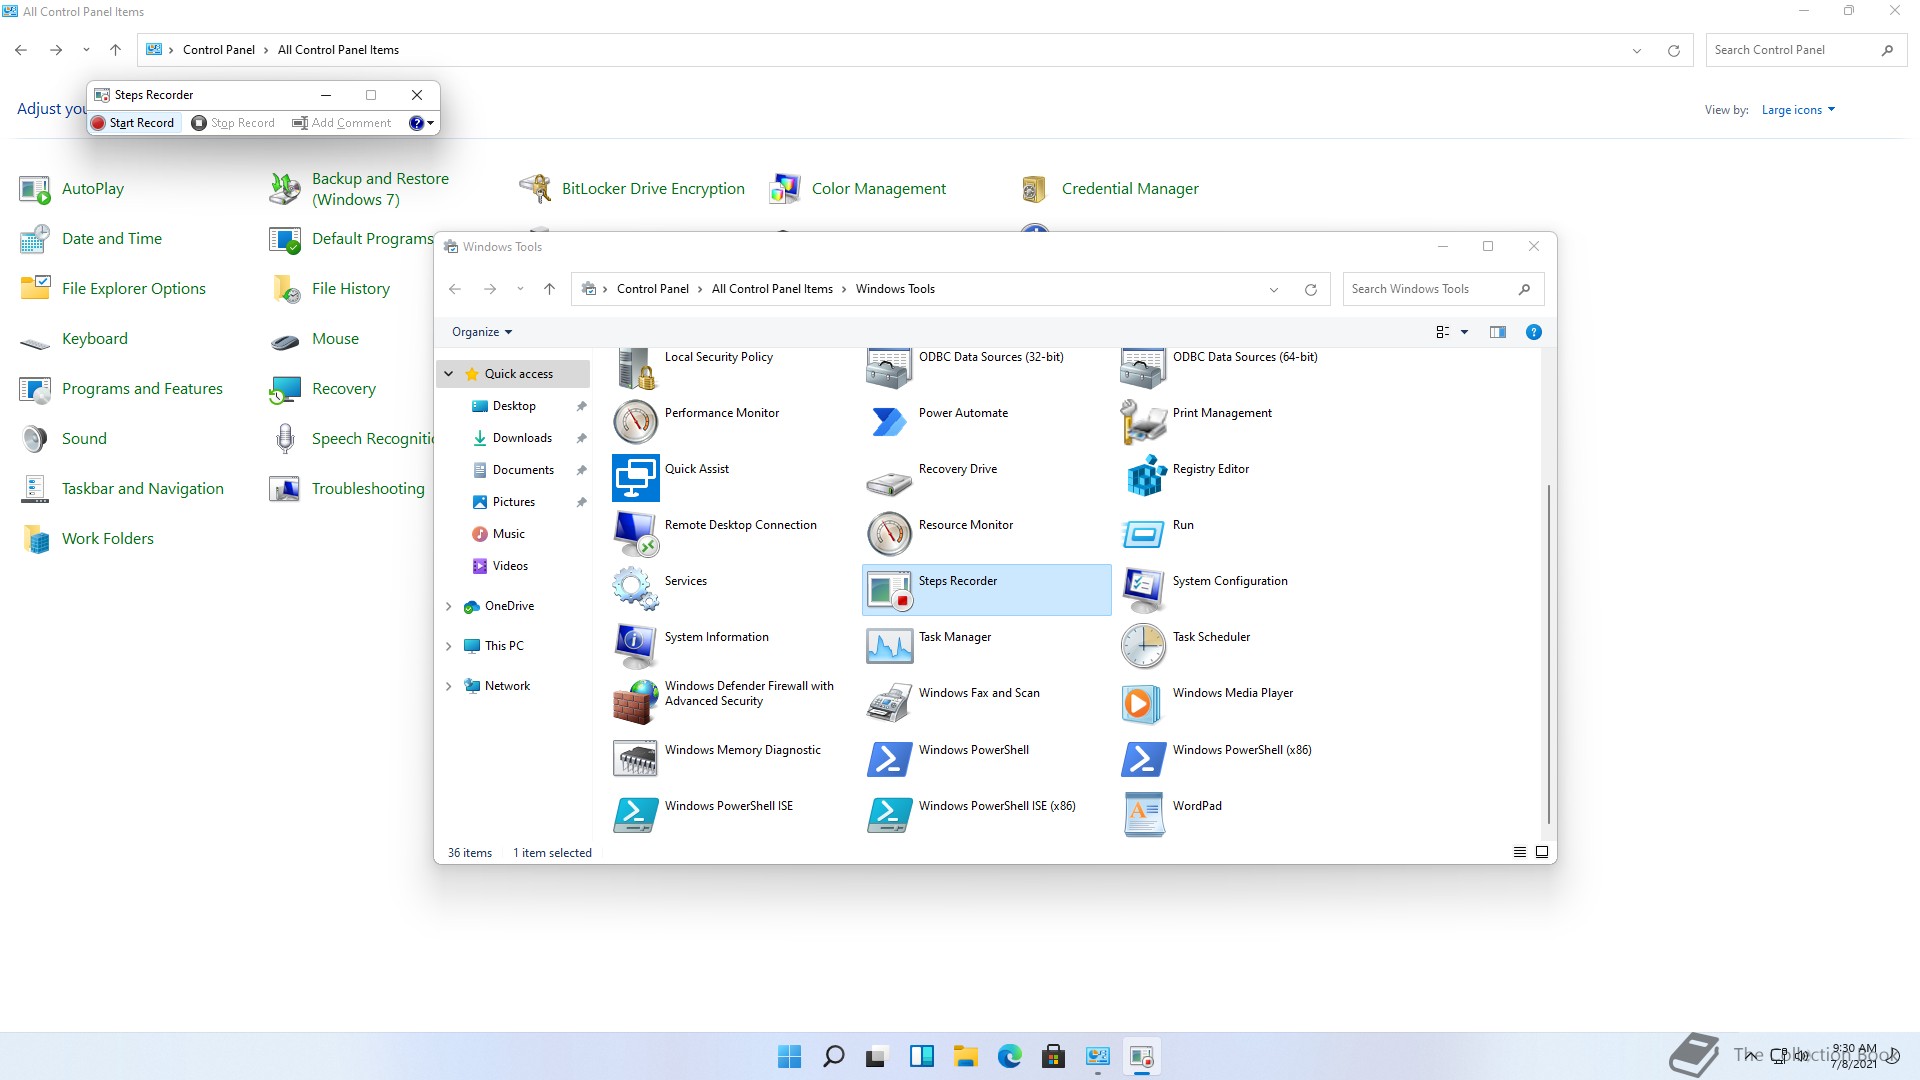Select Documents in navigation pane
Viewport: 1920px width, 1080px height.
pyautogui.click(x=523, y=470)
